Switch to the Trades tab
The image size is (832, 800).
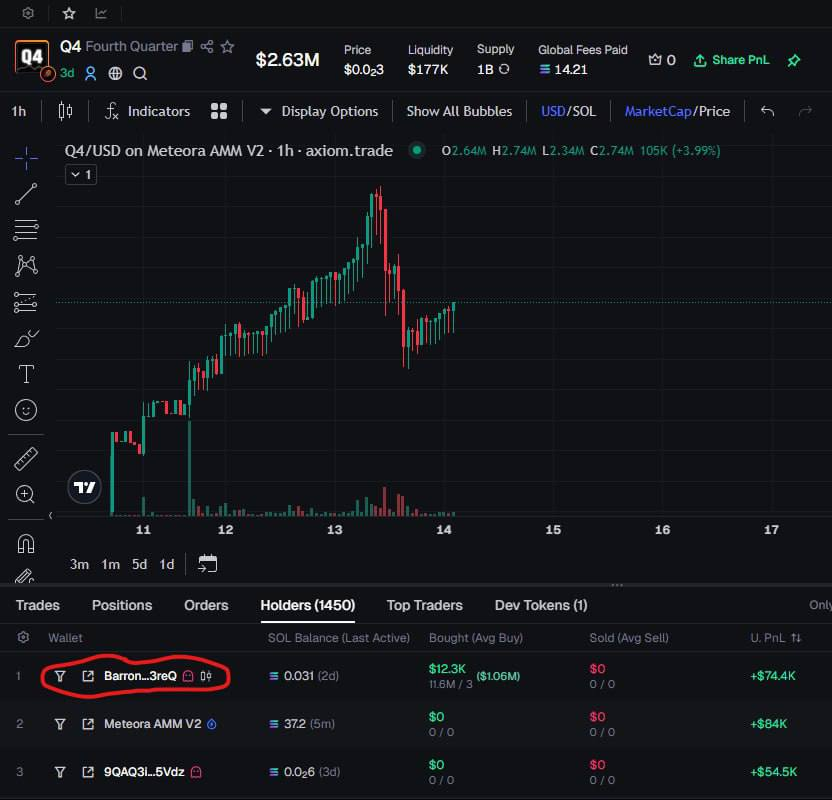coord(38,605)
